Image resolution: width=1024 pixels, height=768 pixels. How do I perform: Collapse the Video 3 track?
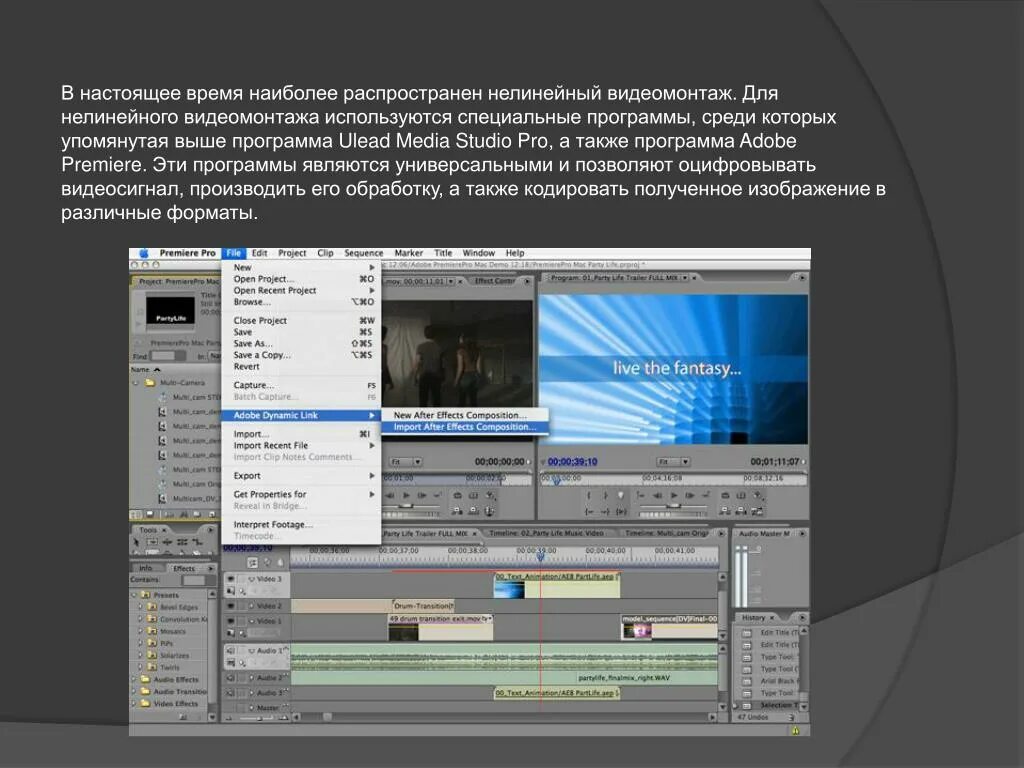(x=251, y=579)
